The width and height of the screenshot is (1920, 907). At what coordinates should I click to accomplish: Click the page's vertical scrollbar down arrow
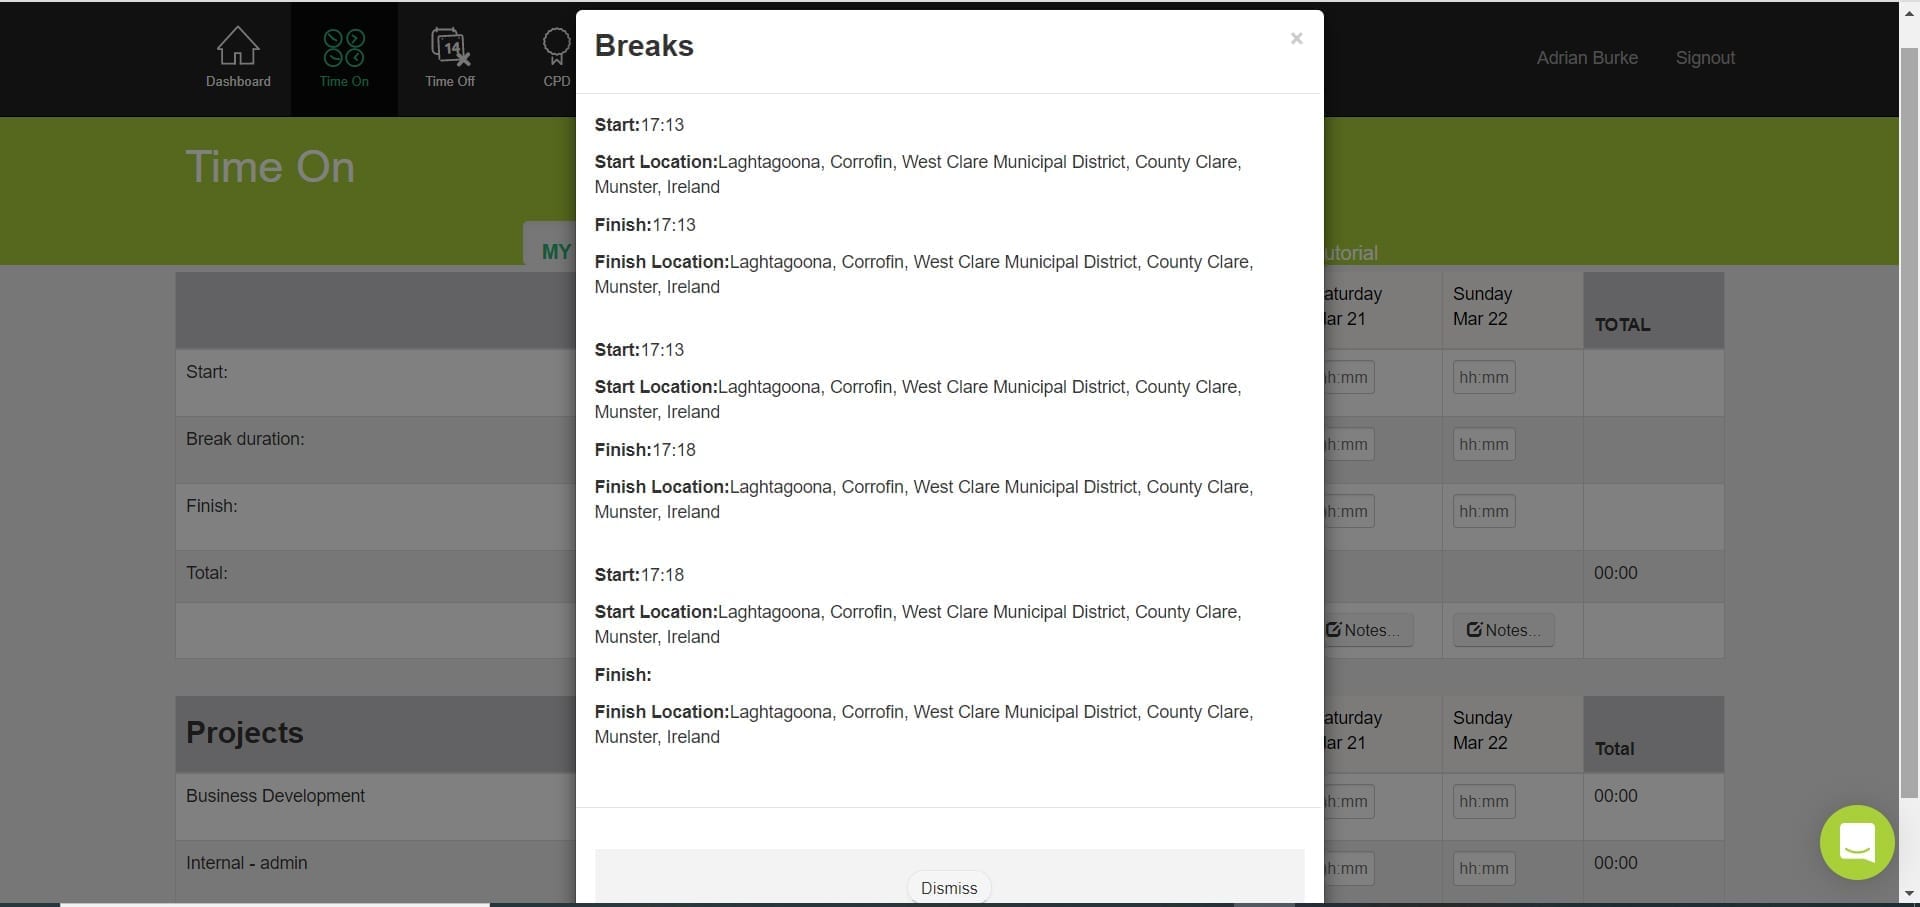click(1909, 893)
